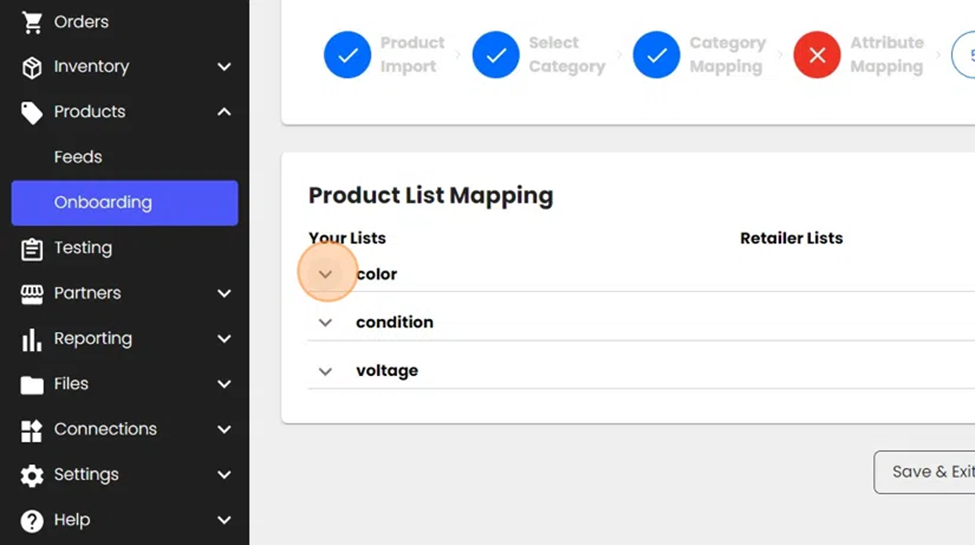
Task: Click the Files folder icon
Action: tap(32, 384)
